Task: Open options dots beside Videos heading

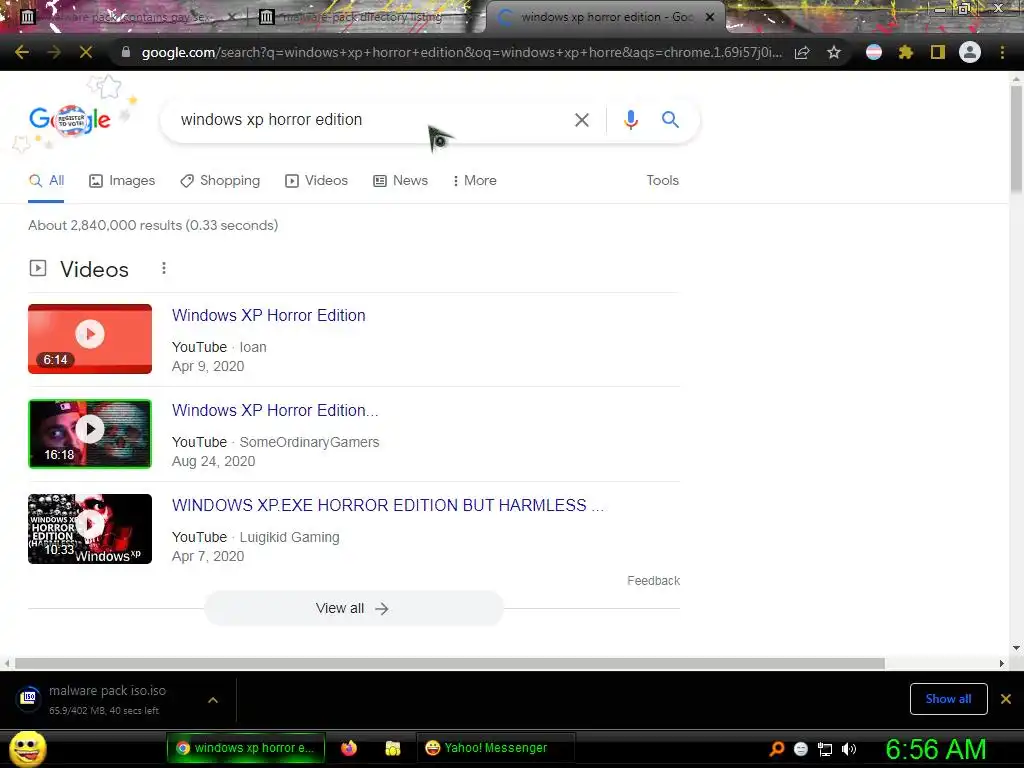Action: 164,268
